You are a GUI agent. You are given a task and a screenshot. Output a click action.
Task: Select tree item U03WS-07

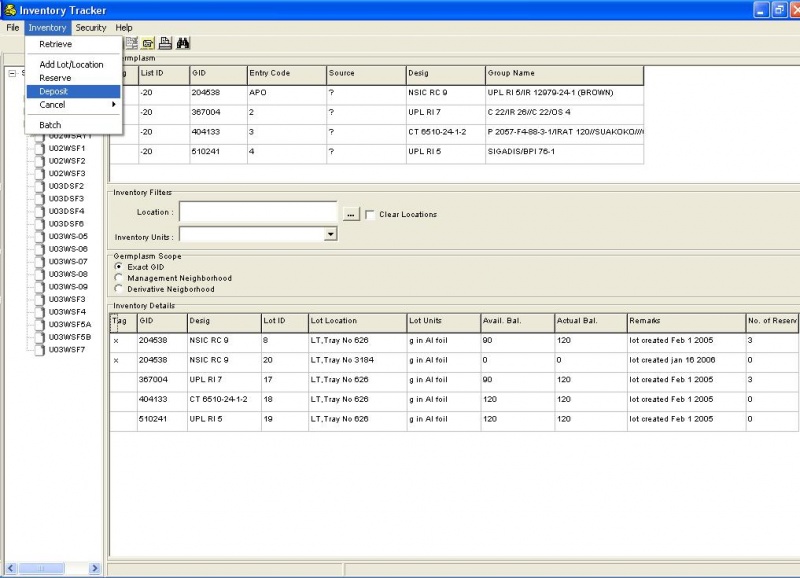pyautogui.click(x=68, y=262)
